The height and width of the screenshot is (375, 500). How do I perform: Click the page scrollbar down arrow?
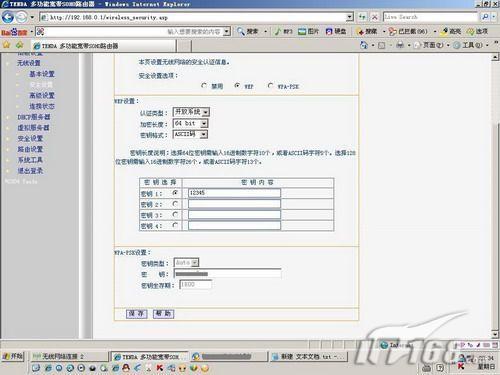[x=495, y=334]
